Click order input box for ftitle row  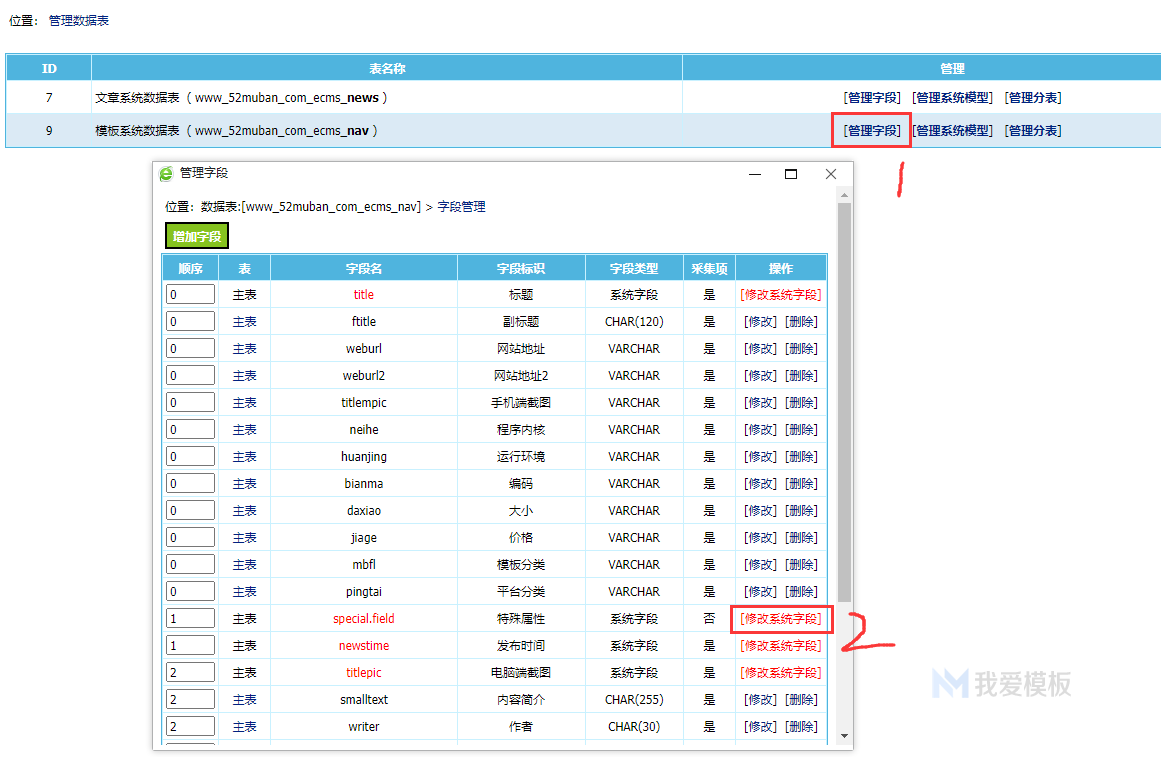click(x=190, y=321)
